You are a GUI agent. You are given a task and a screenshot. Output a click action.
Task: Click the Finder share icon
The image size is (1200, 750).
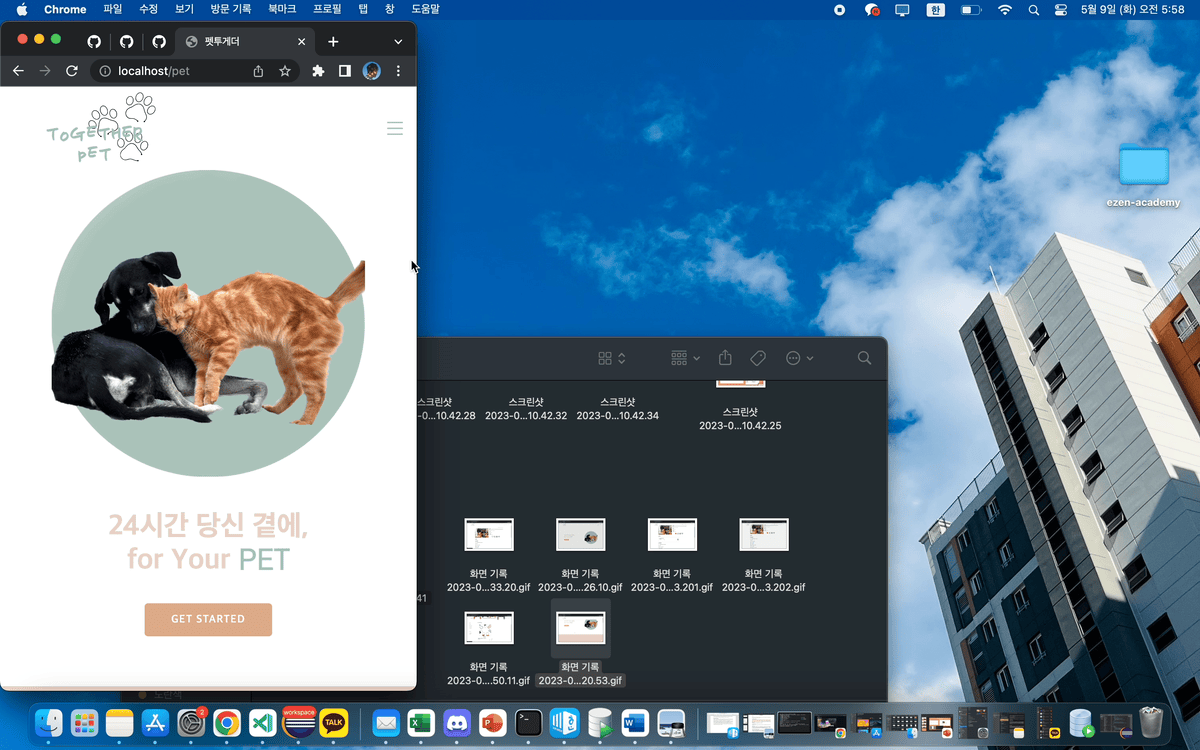[x=726, y=358]
